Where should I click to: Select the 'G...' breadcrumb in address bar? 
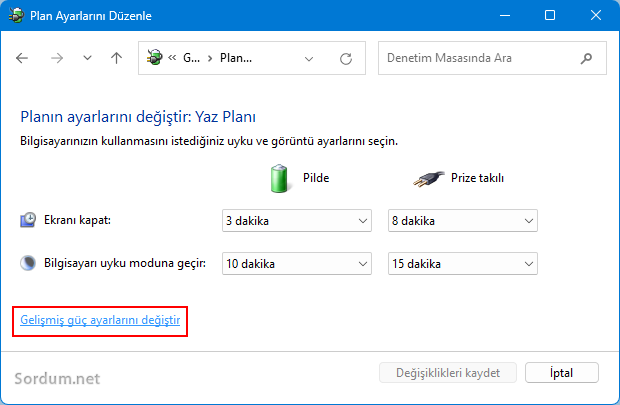pyautogui.click(x=191, y=58)
